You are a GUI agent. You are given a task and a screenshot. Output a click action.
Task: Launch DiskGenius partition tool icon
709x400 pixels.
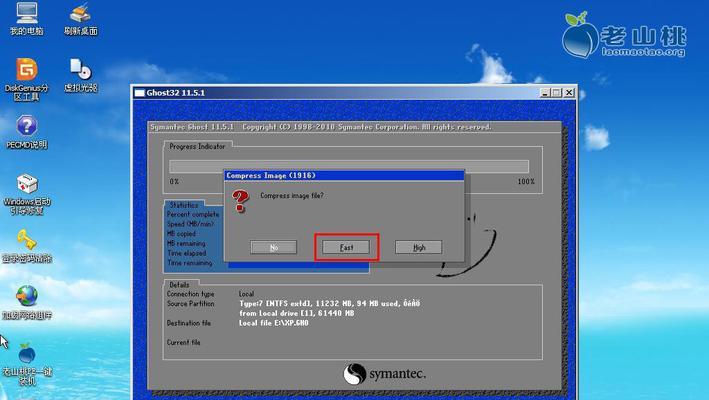click(x=26, y=79)
